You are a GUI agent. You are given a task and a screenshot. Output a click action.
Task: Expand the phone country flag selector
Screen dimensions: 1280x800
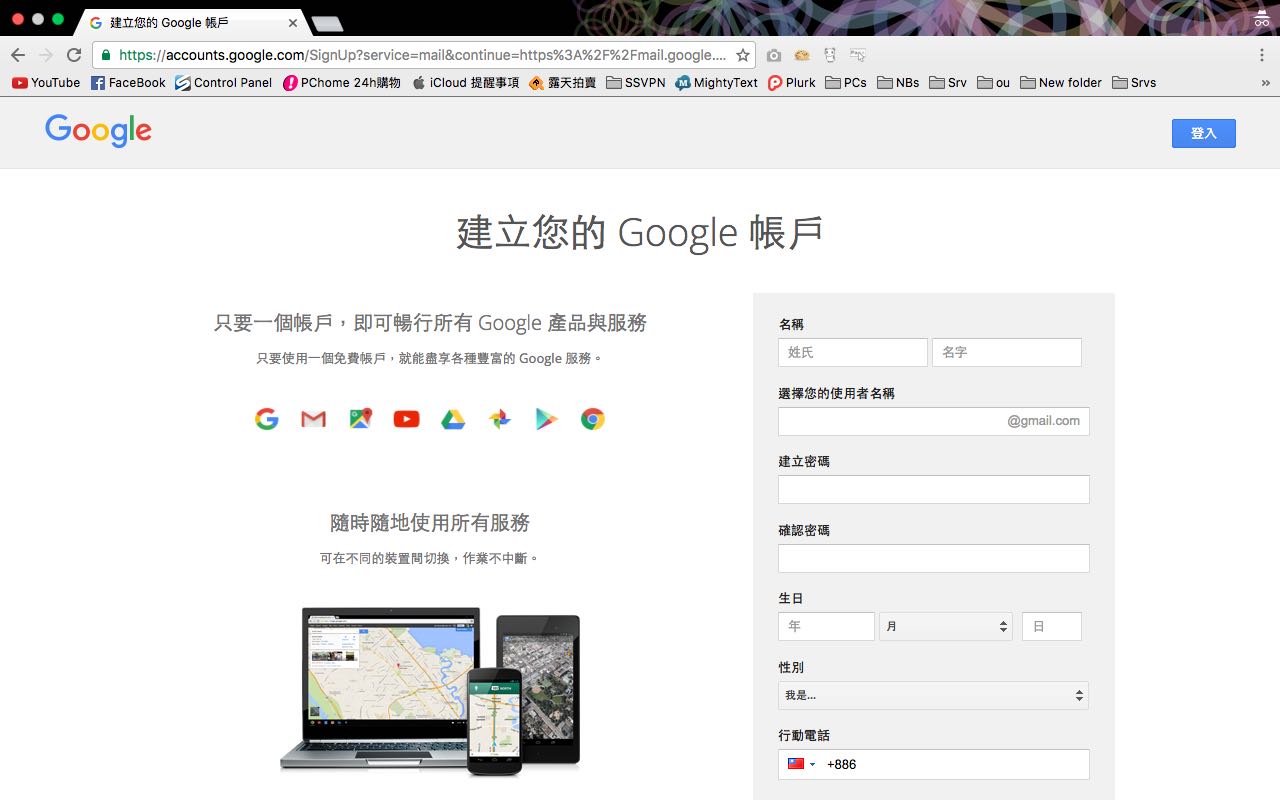point(801,764)
